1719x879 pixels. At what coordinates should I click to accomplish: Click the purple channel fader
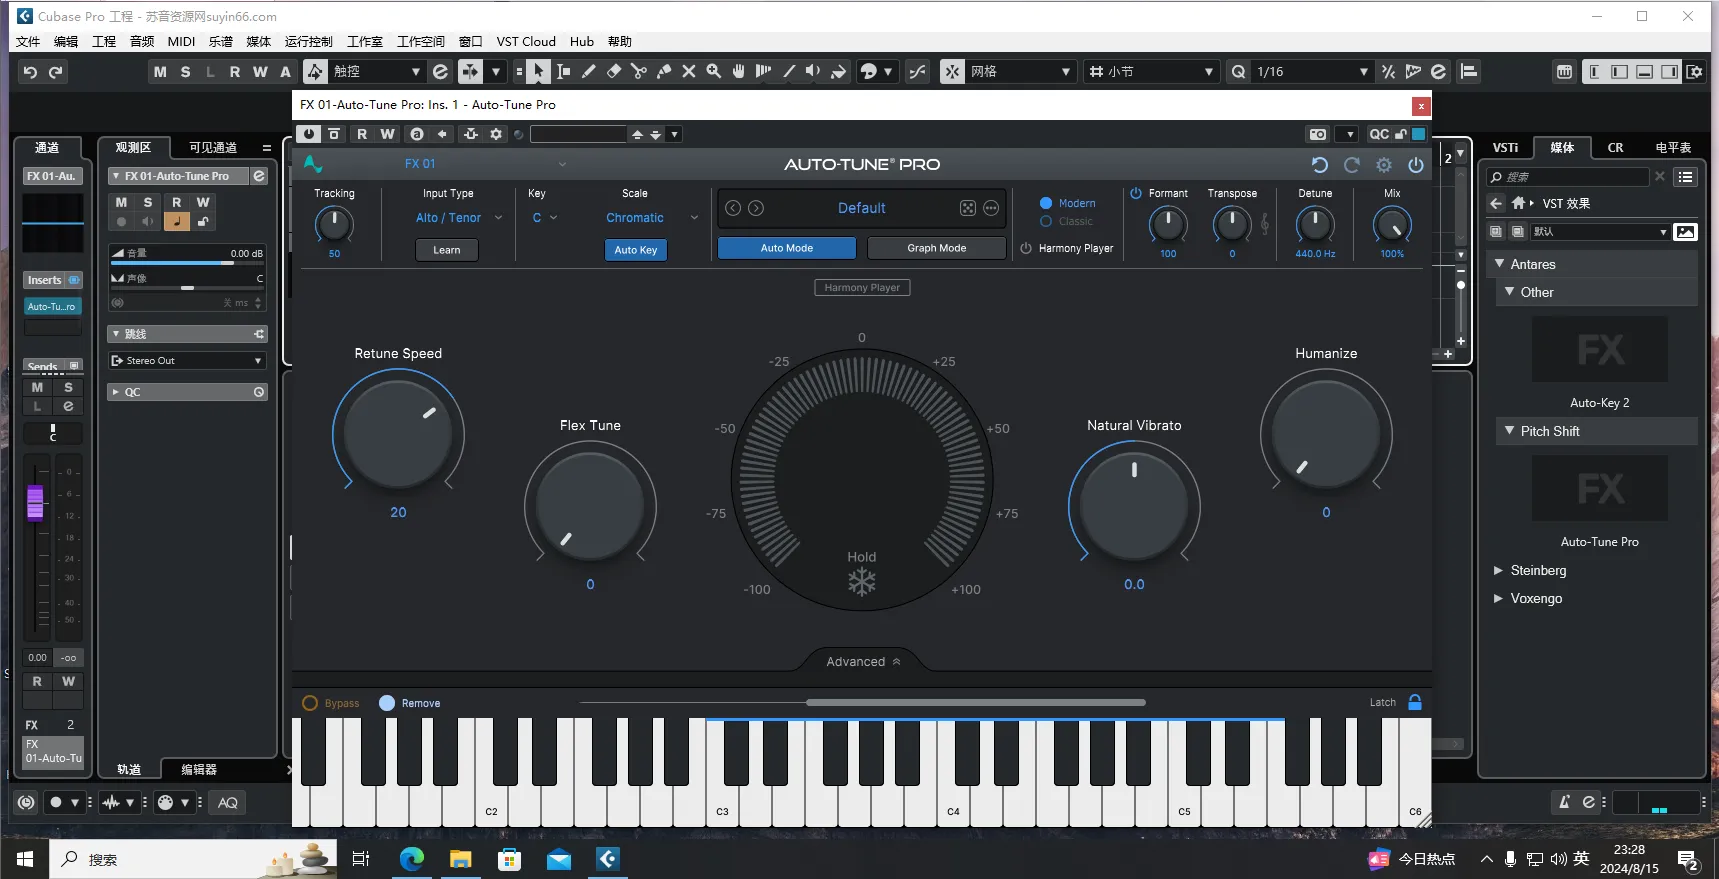35,503
